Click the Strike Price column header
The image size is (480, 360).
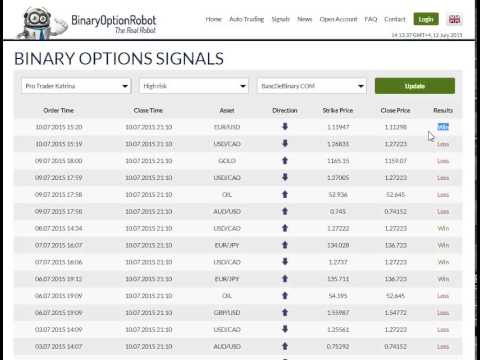pos(338,110)
